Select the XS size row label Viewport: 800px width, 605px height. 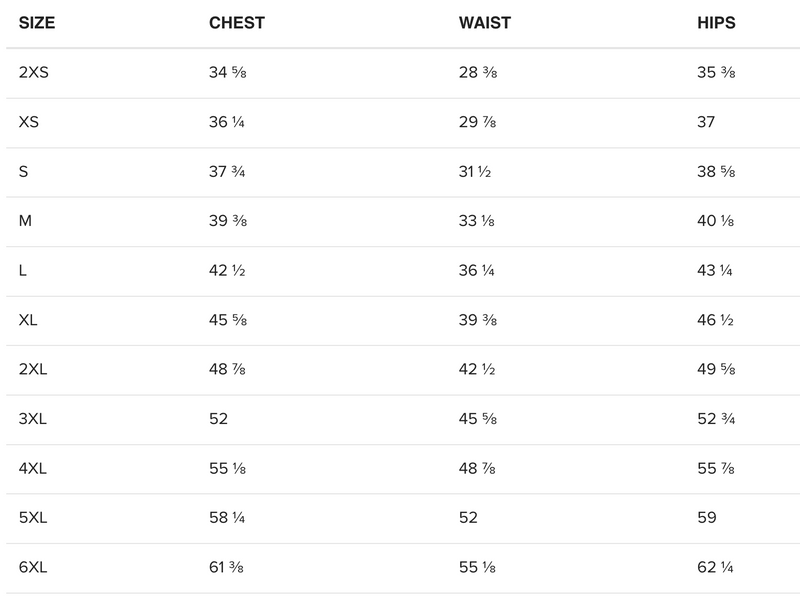pos(29,122)
